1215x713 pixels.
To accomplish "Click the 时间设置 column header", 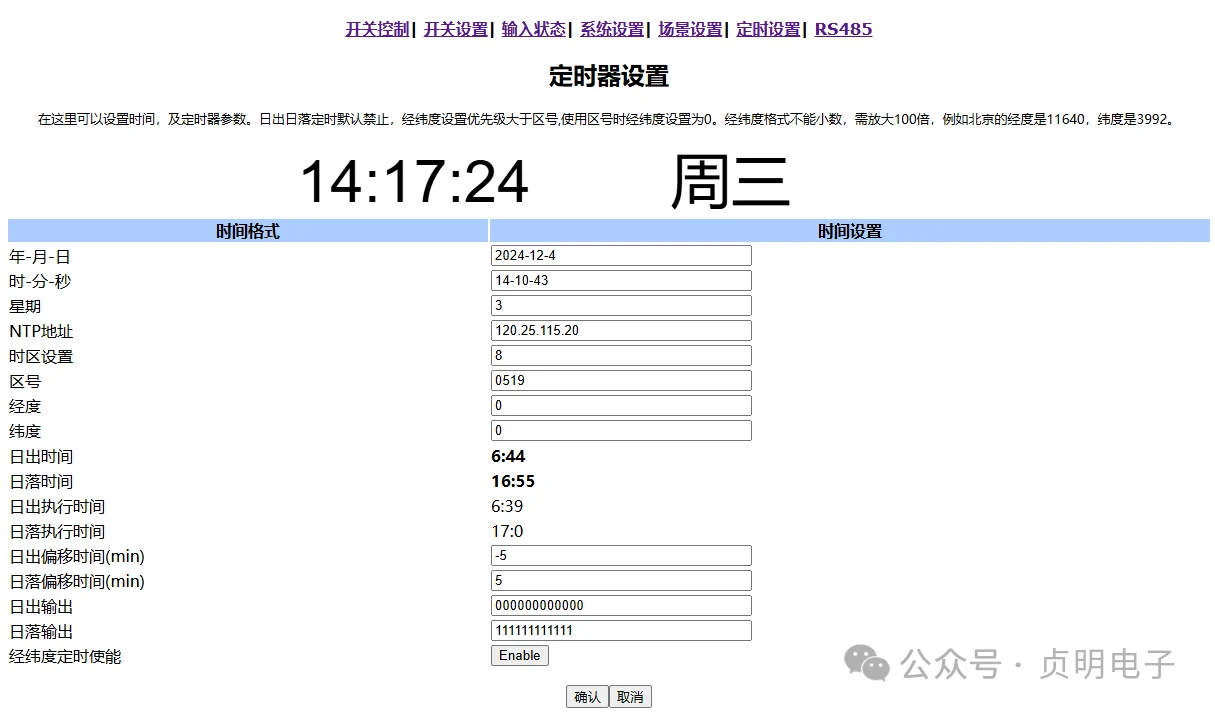I will 850,231.
